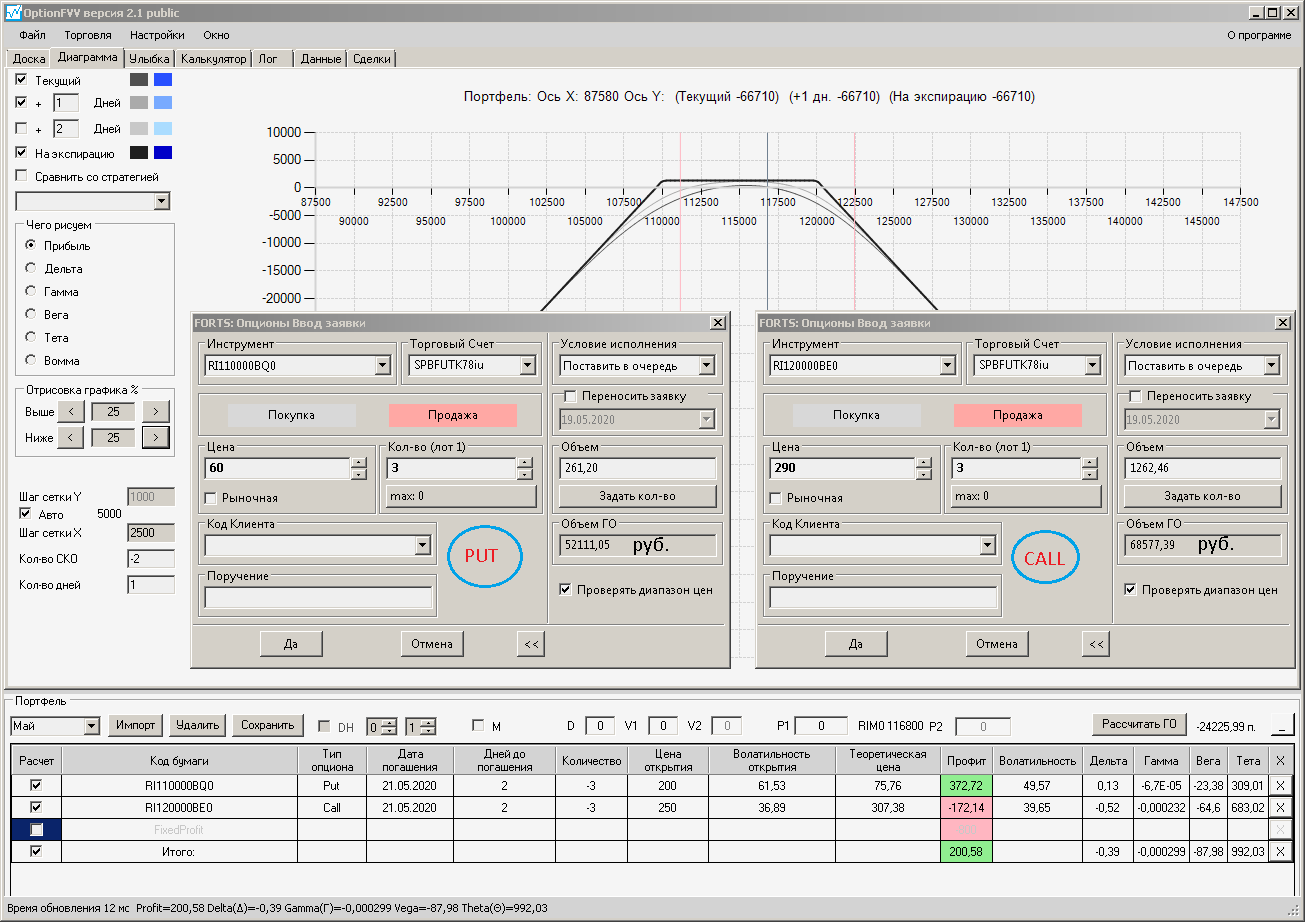Click the X to delete RI110000BQ0 row
1305x922 pixels.
(x=1280, y=785)
